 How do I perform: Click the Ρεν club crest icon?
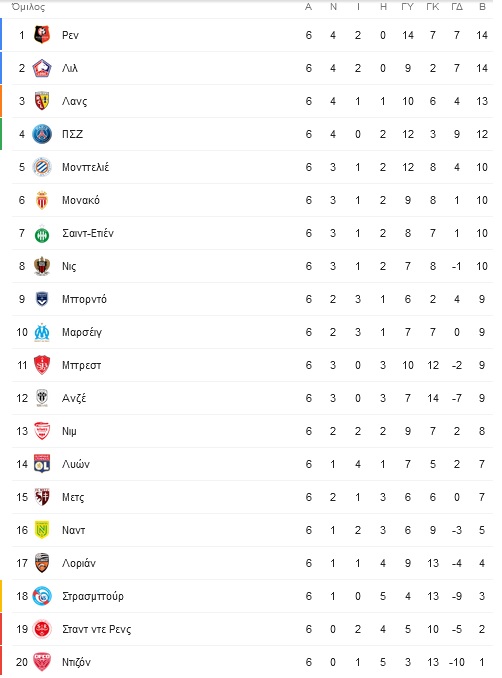coord(42,35)
